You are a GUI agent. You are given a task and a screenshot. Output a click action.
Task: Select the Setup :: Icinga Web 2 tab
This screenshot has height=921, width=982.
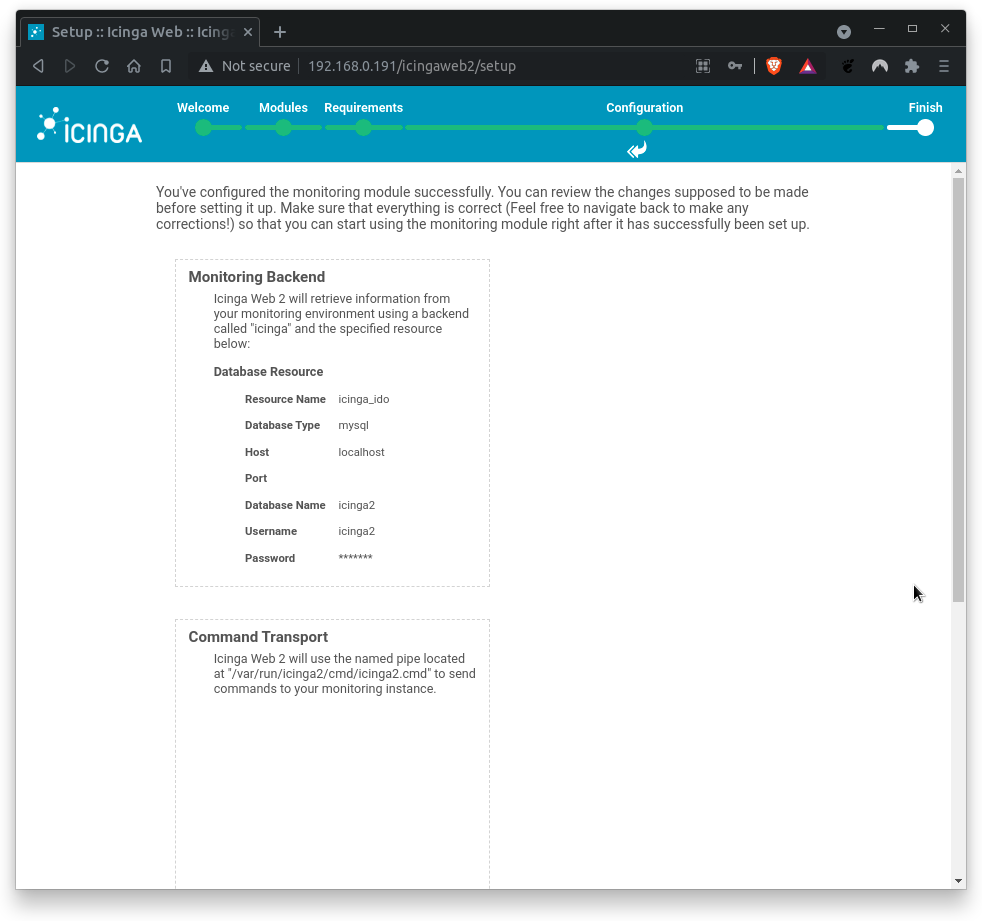140,31
